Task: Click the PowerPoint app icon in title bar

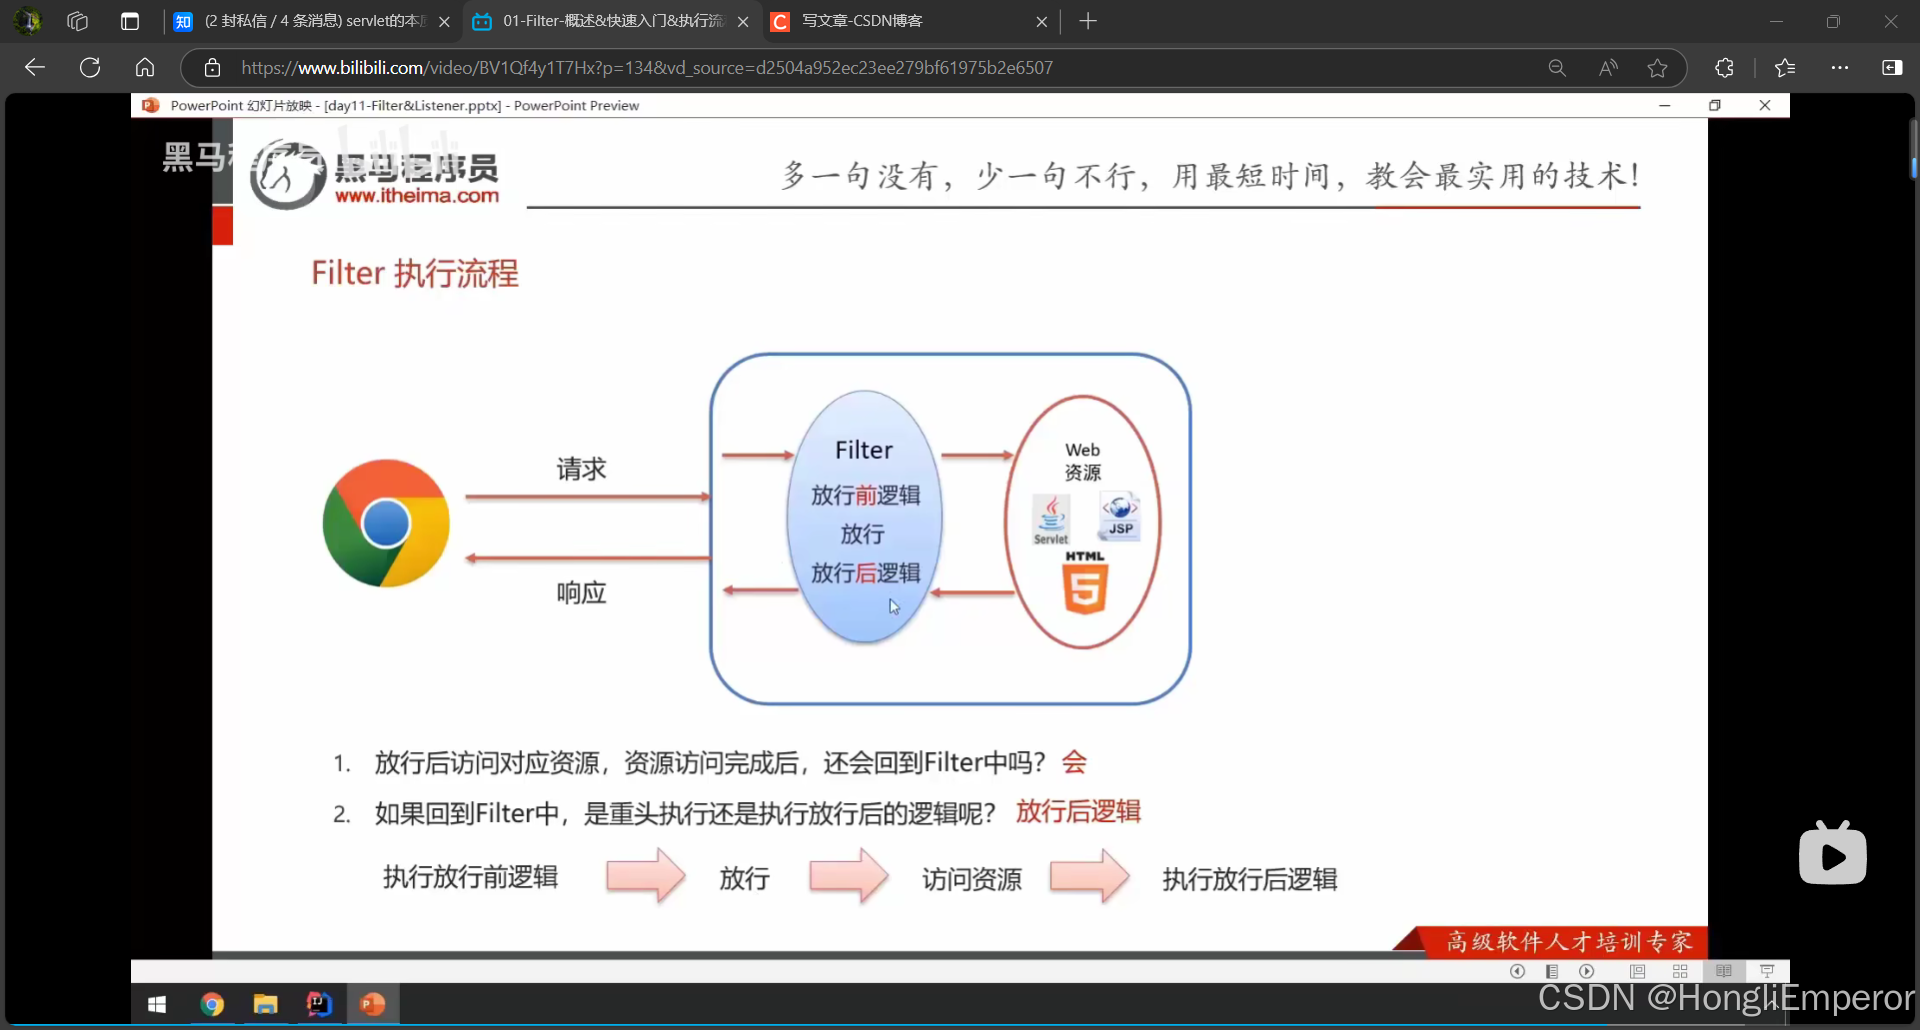Action: (150, 105)
